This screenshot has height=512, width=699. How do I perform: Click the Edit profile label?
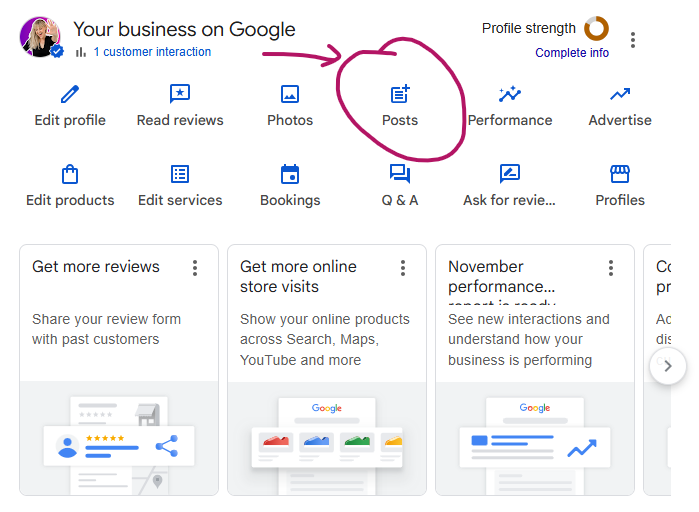(x=70, y=120)
